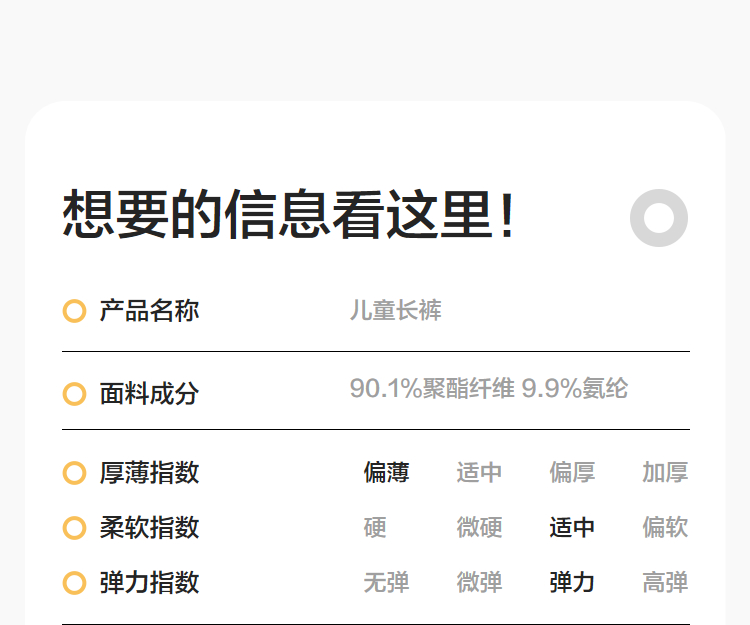Select the highlighted 弹力 elasticity option
Screen dimensions: 750x625
pyautogui.click(x=572, y=582)
